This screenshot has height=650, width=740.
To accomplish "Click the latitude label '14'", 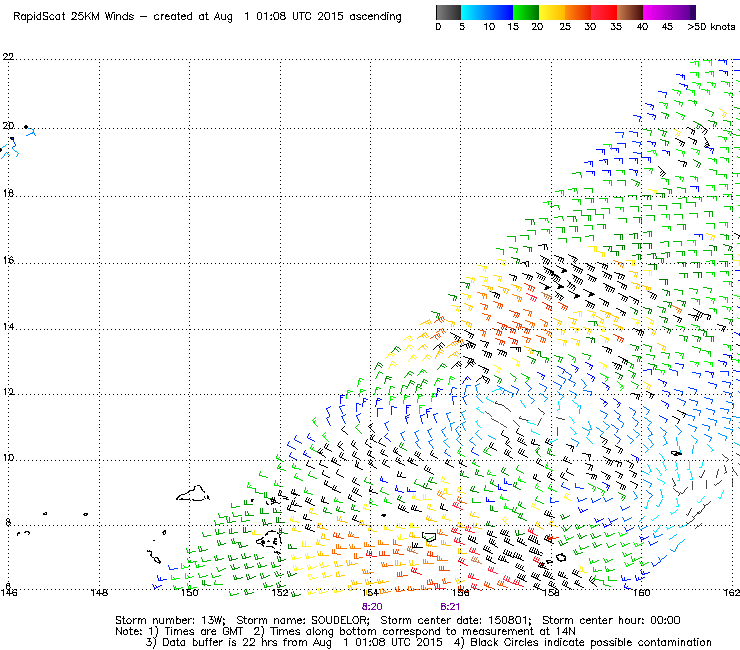I will (8, 327).
